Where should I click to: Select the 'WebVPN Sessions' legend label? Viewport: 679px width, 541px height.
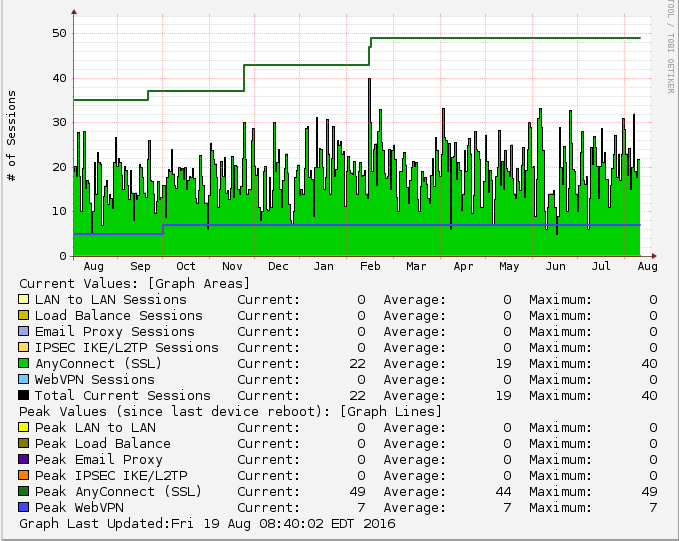point(95,380)
